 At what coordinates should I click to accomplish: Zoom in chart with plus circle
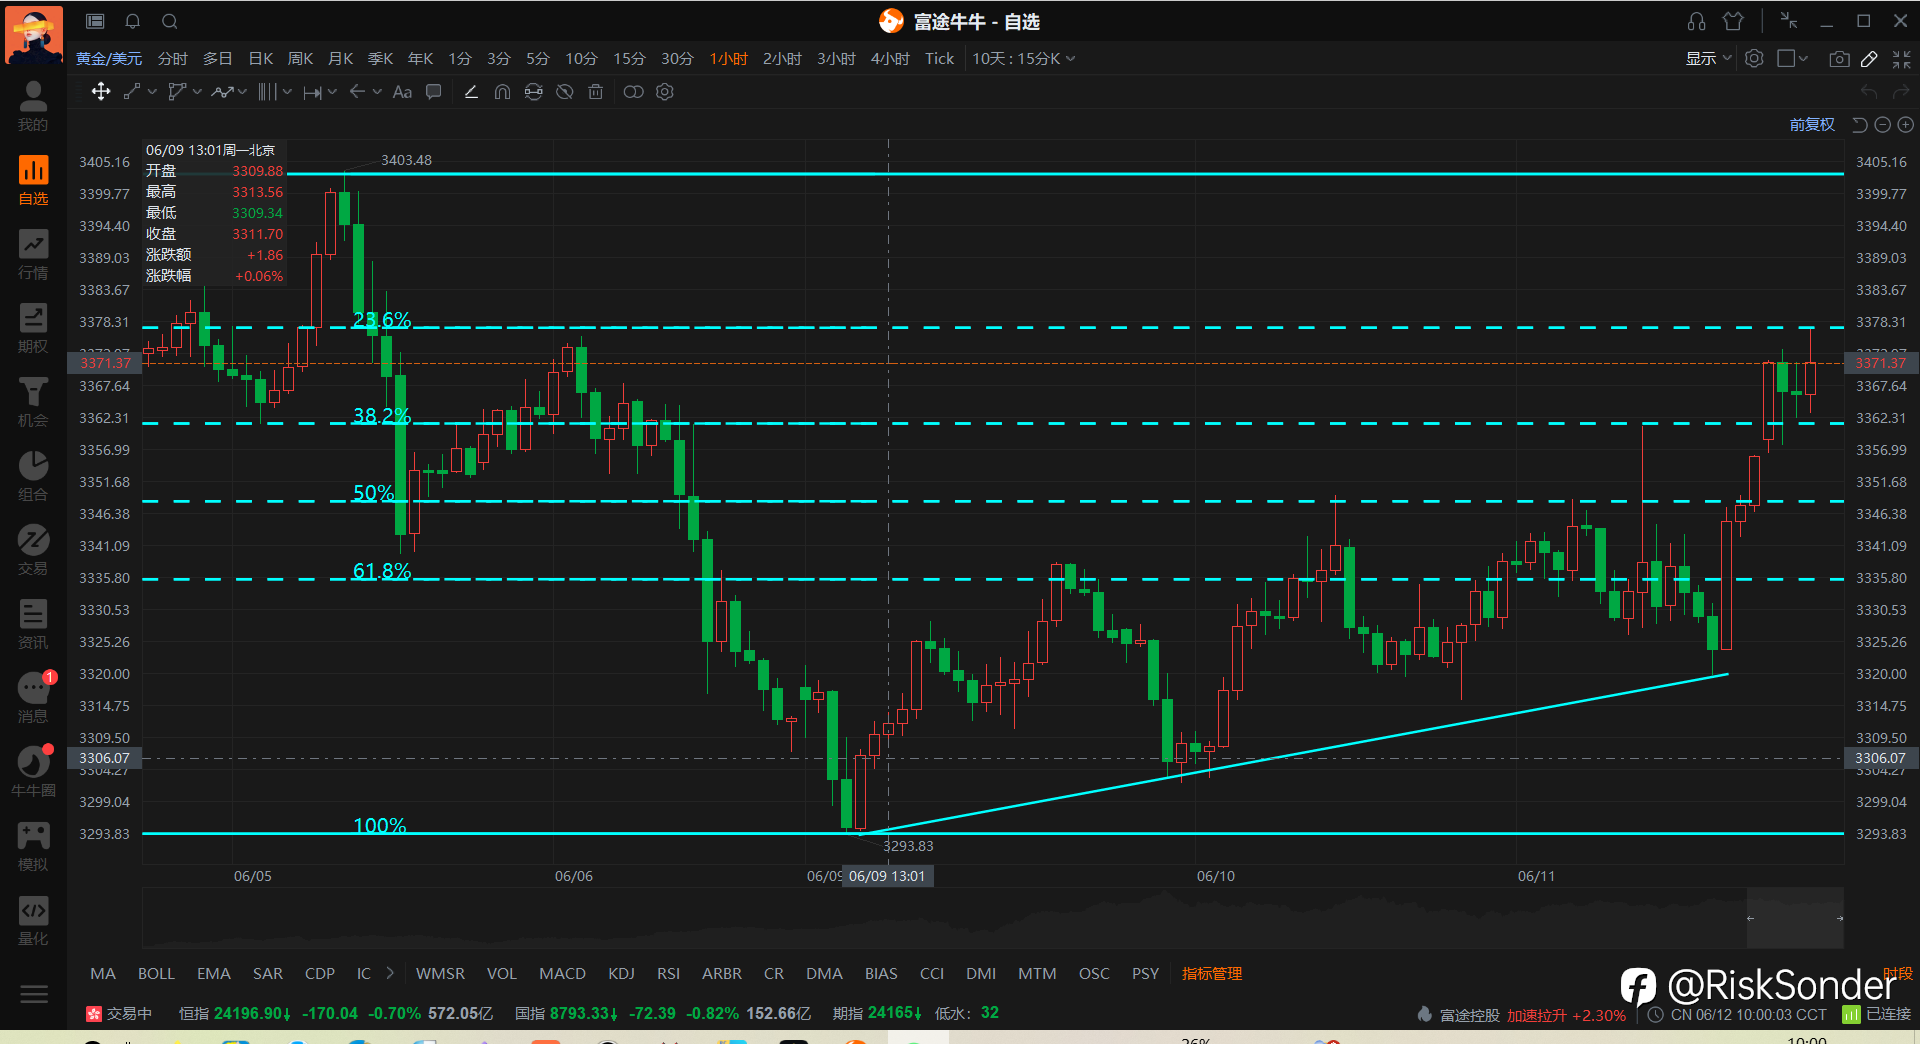(x=1906, y=125)
